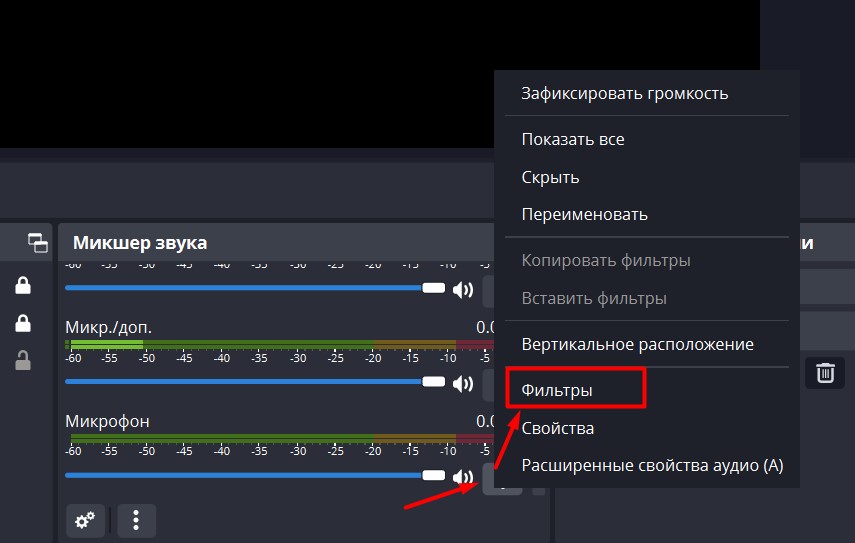Image resolution: width=855 pixels, height=543 pixels.
Task: Choose Свойства from the context menu
Action: pos(558,428)
